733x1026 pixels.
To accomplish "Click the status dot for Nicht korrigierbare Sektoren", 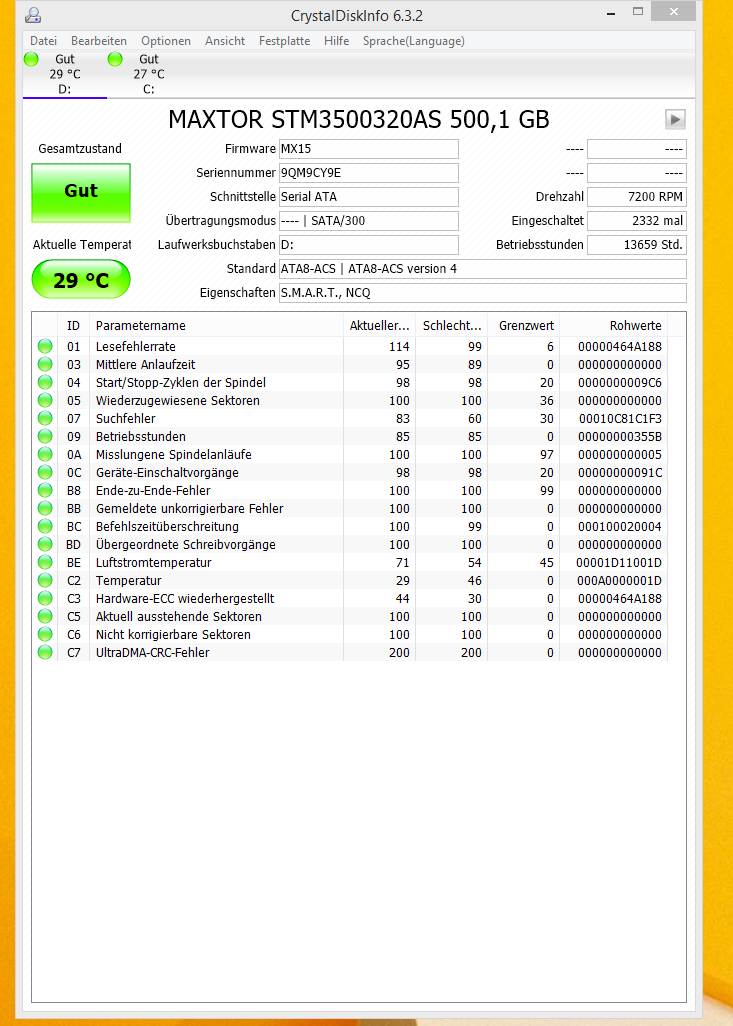I will [45, 634].
